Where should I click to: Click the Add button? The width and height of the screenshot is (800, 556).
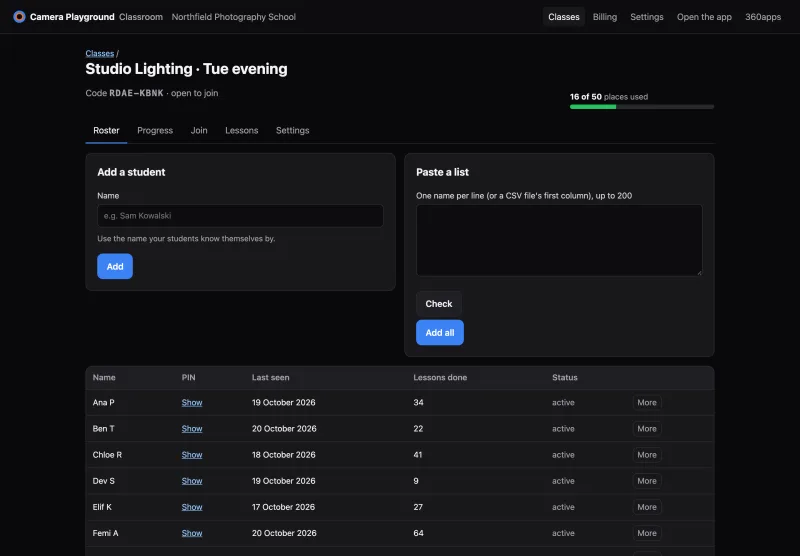(115, 266)
